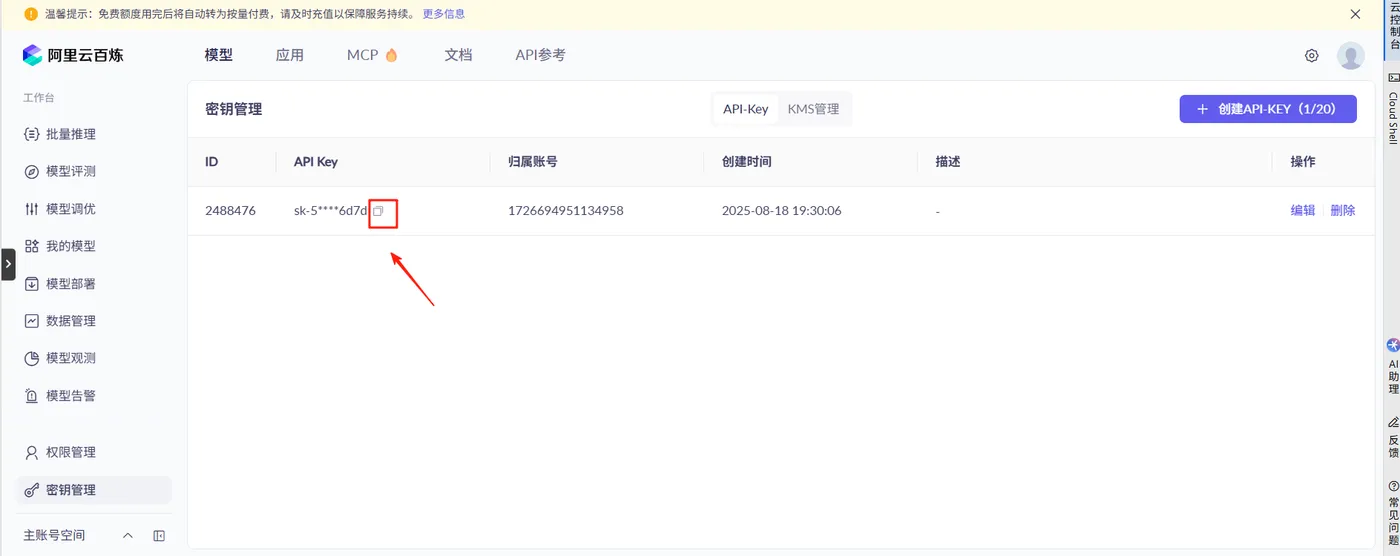The image size is (1400, 556).
Task: Click the API Key column header
Action: pyautogui.click(x=316, y=162)
